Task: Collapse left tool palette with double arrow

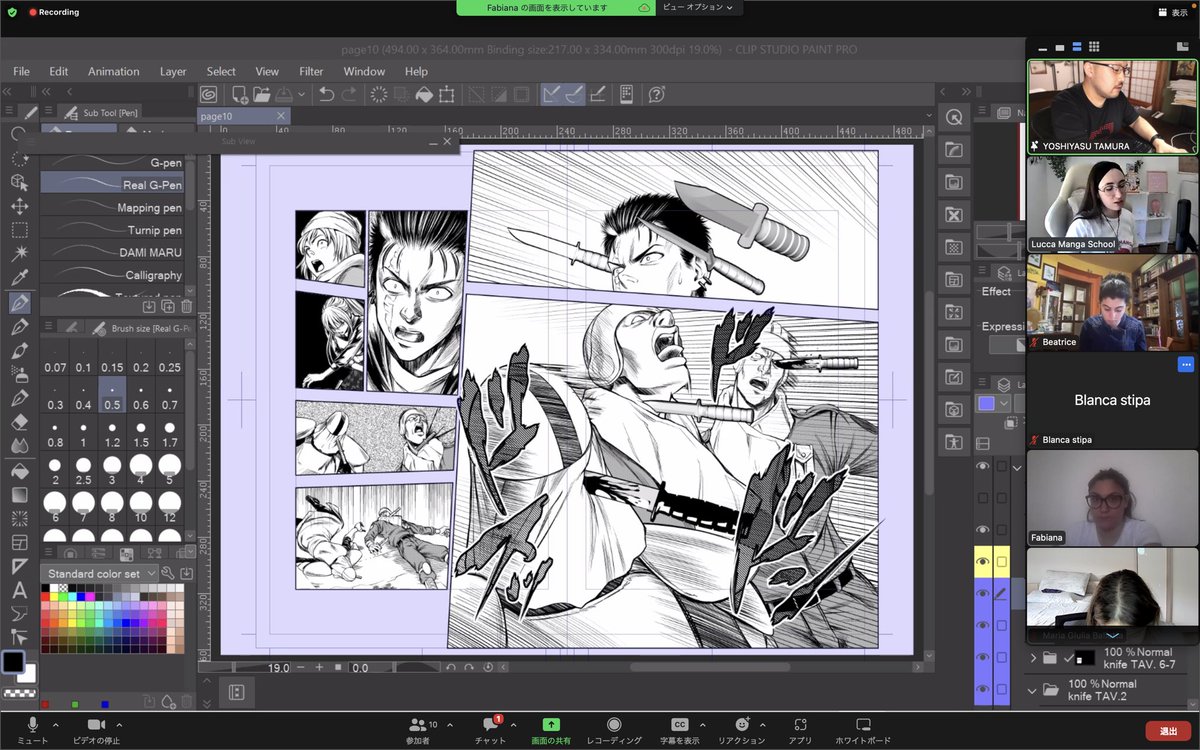Action: (8, 92)
